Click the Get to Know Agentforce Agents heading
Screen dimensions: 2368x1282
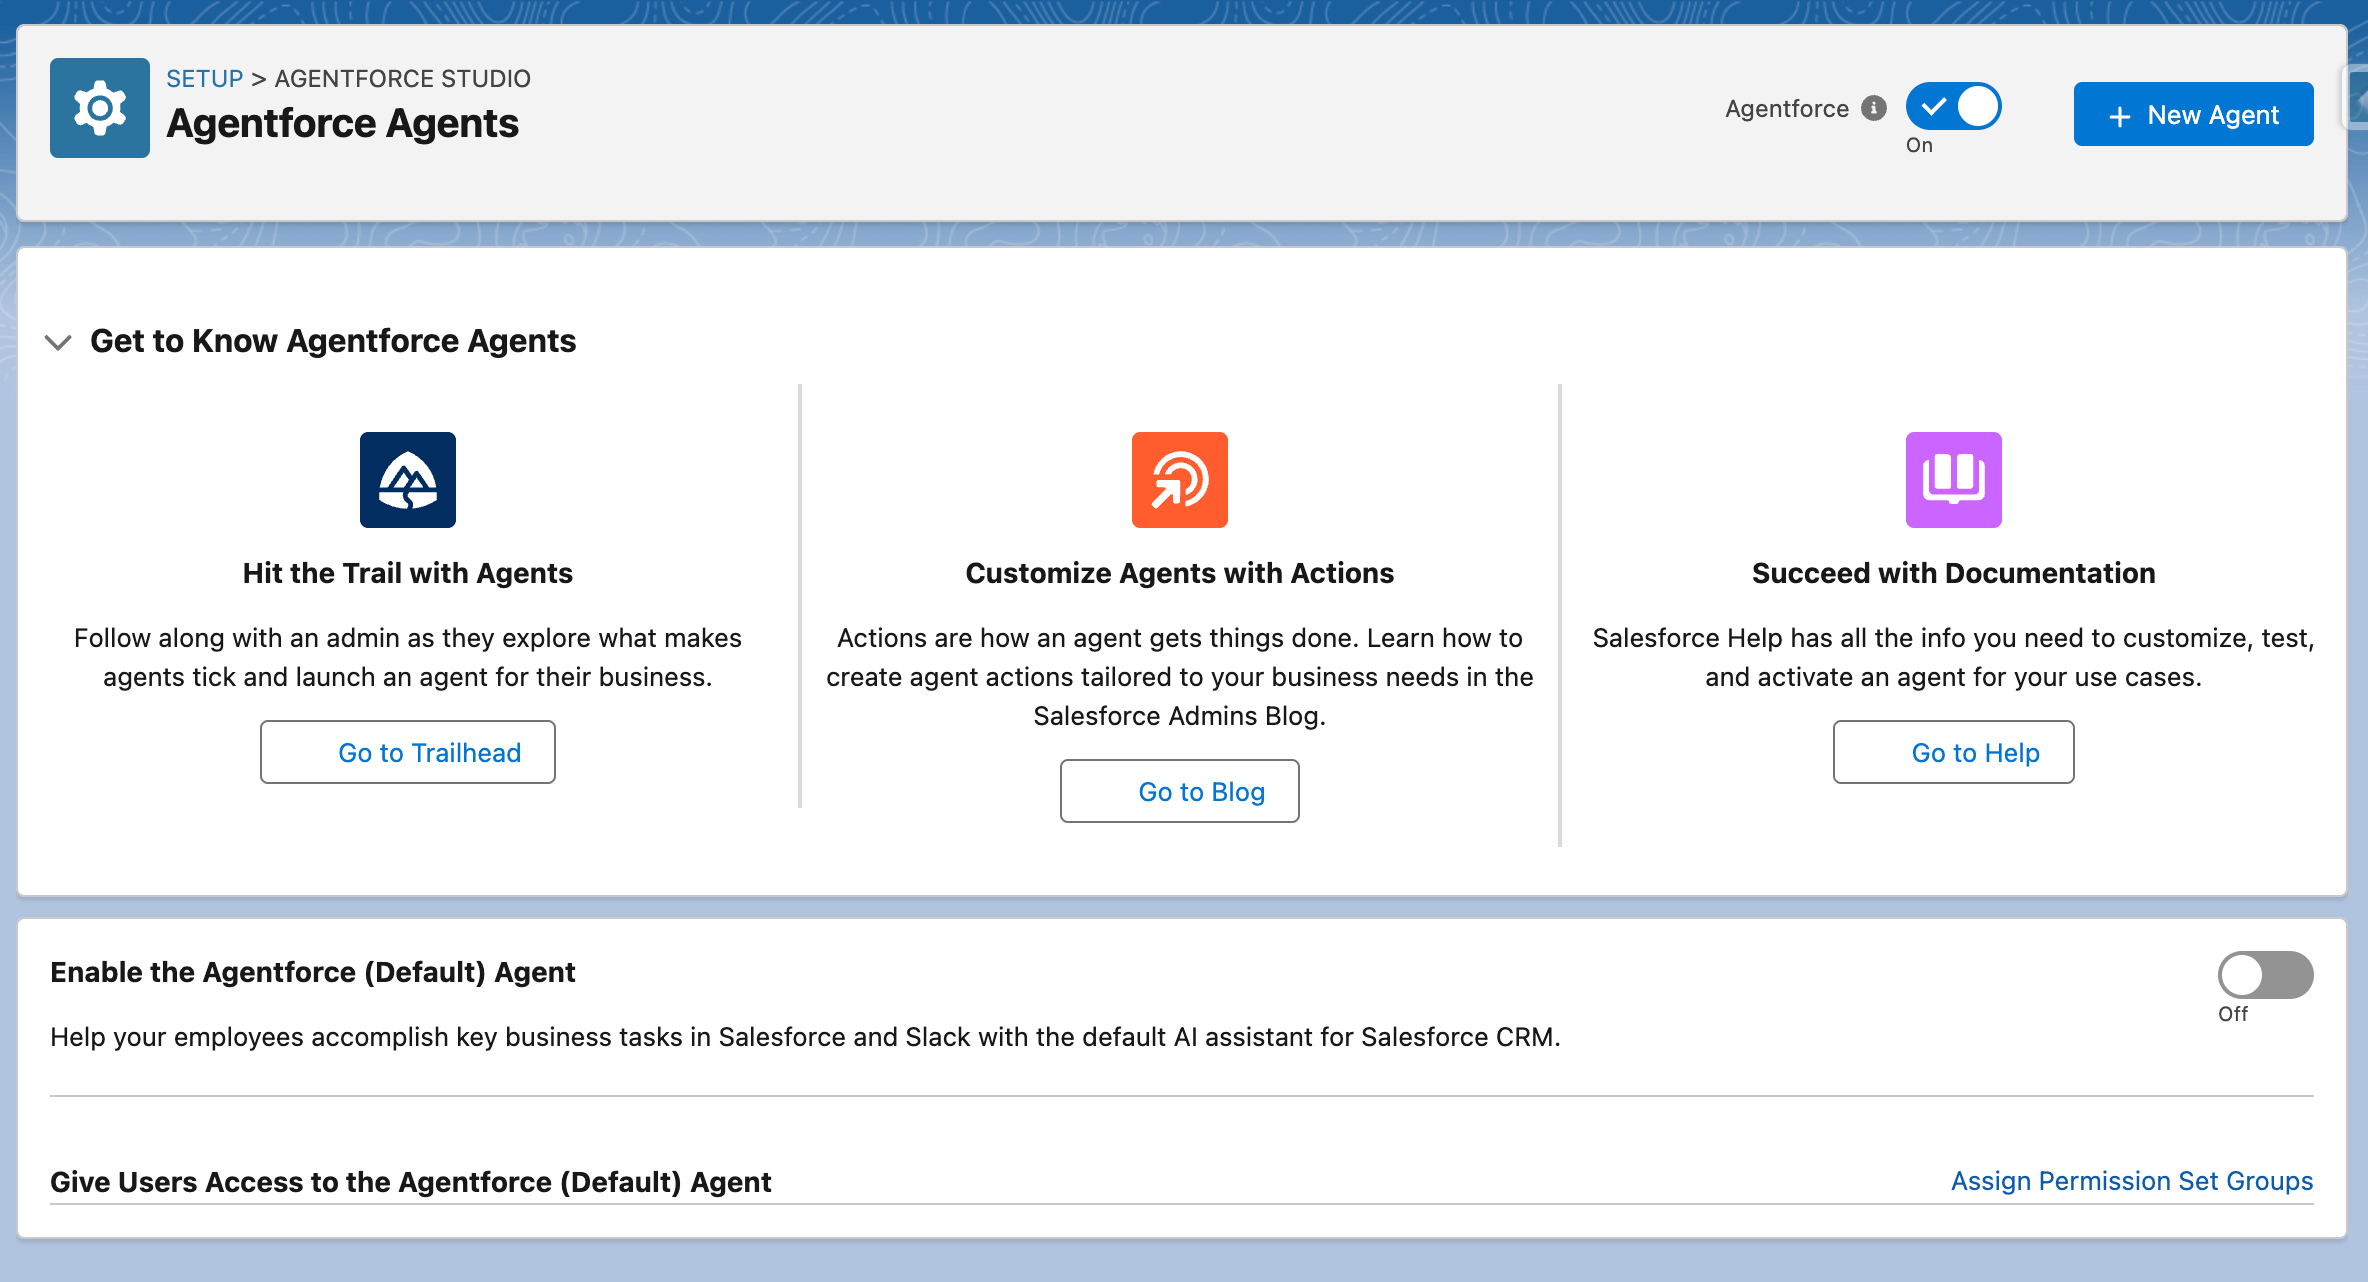coord(333,341)
